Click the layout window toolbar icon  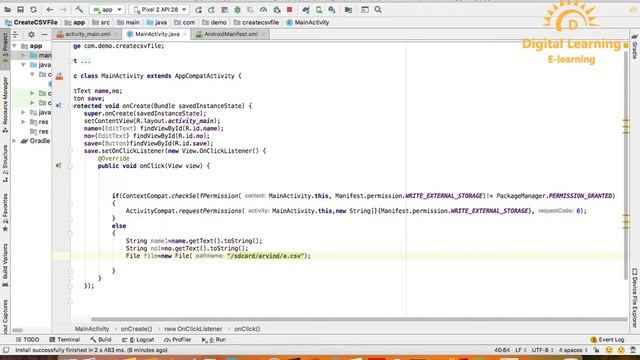[364, 9]
